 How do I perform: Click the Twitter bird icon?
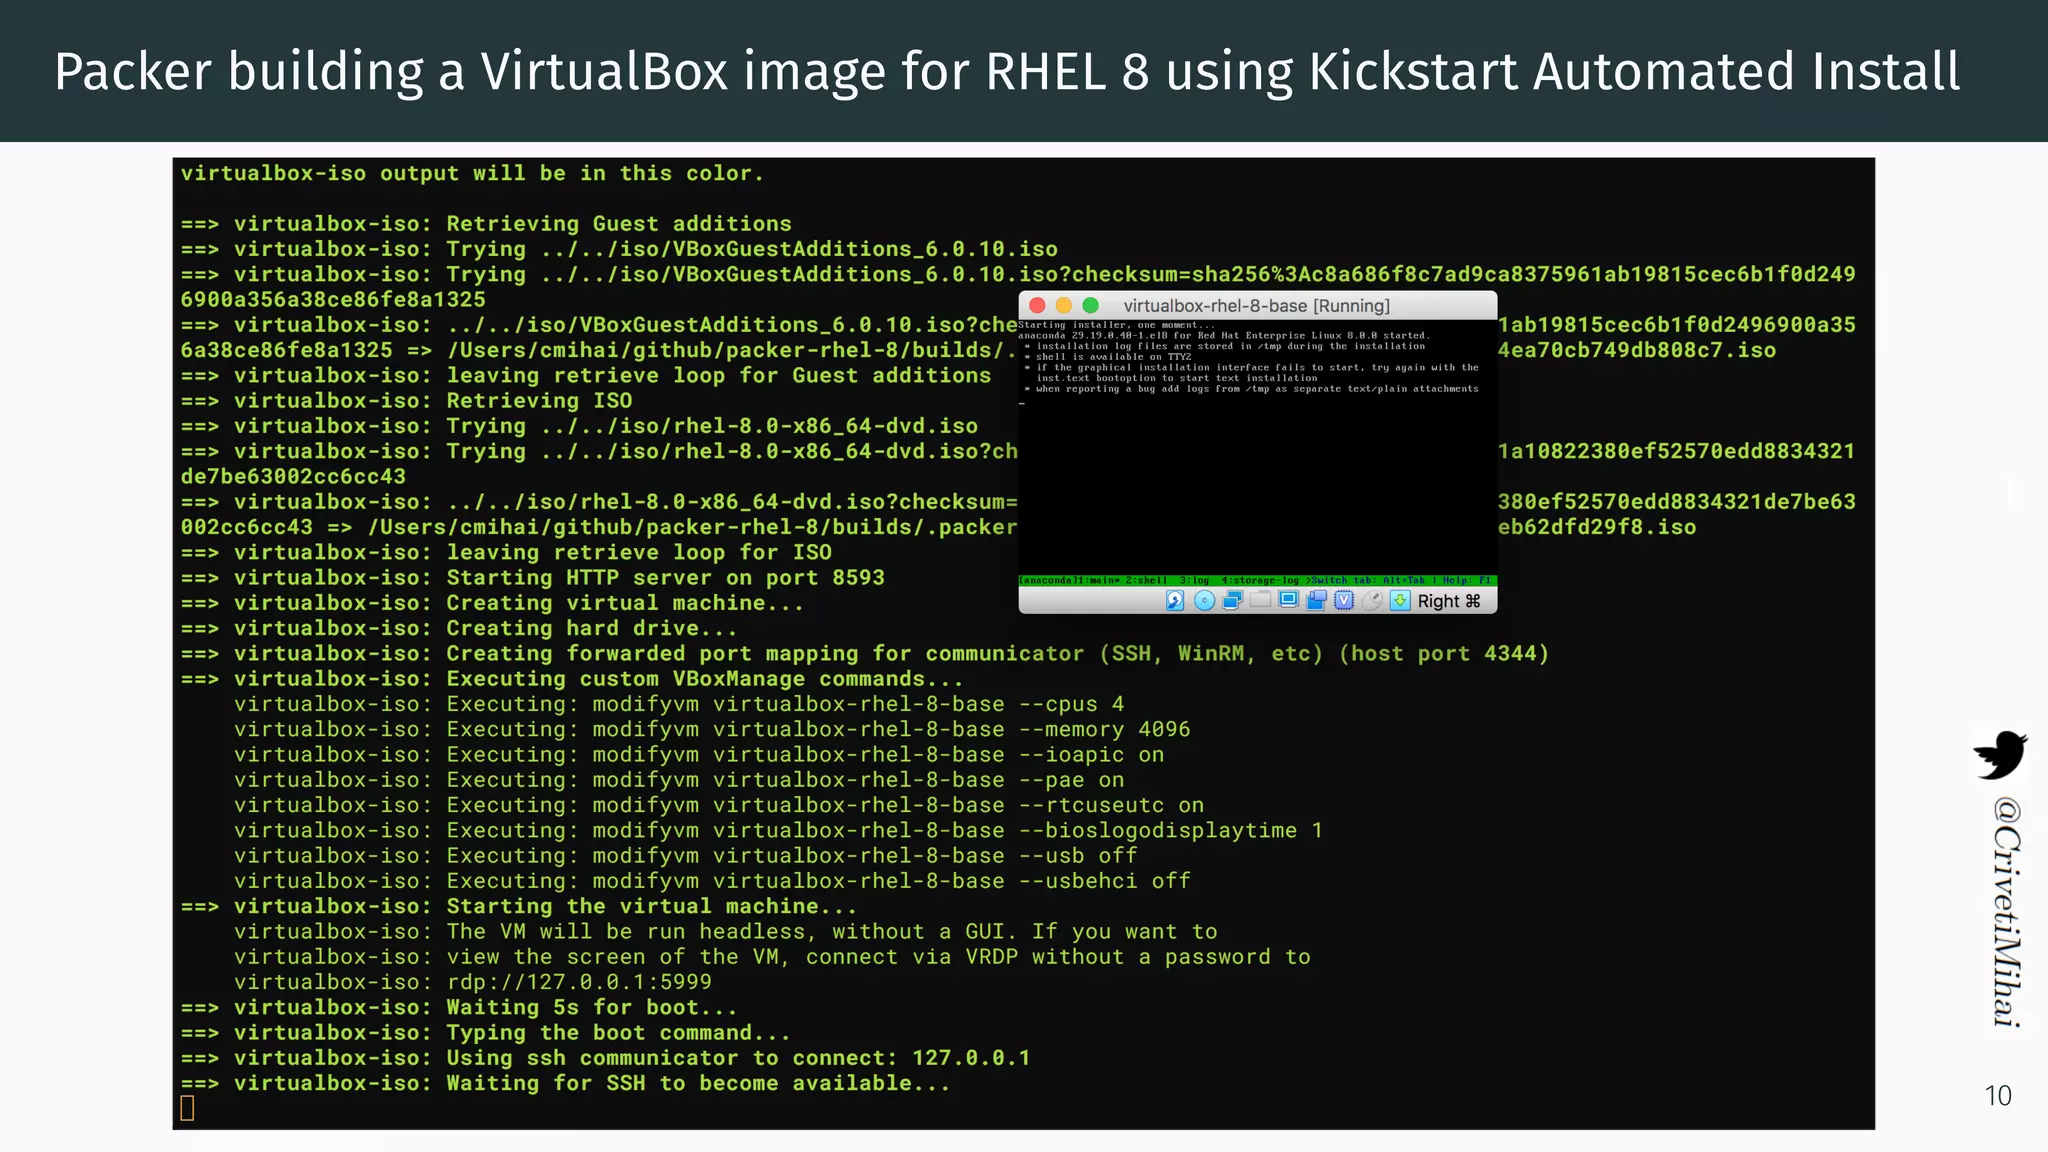[x=1999, y=755]
